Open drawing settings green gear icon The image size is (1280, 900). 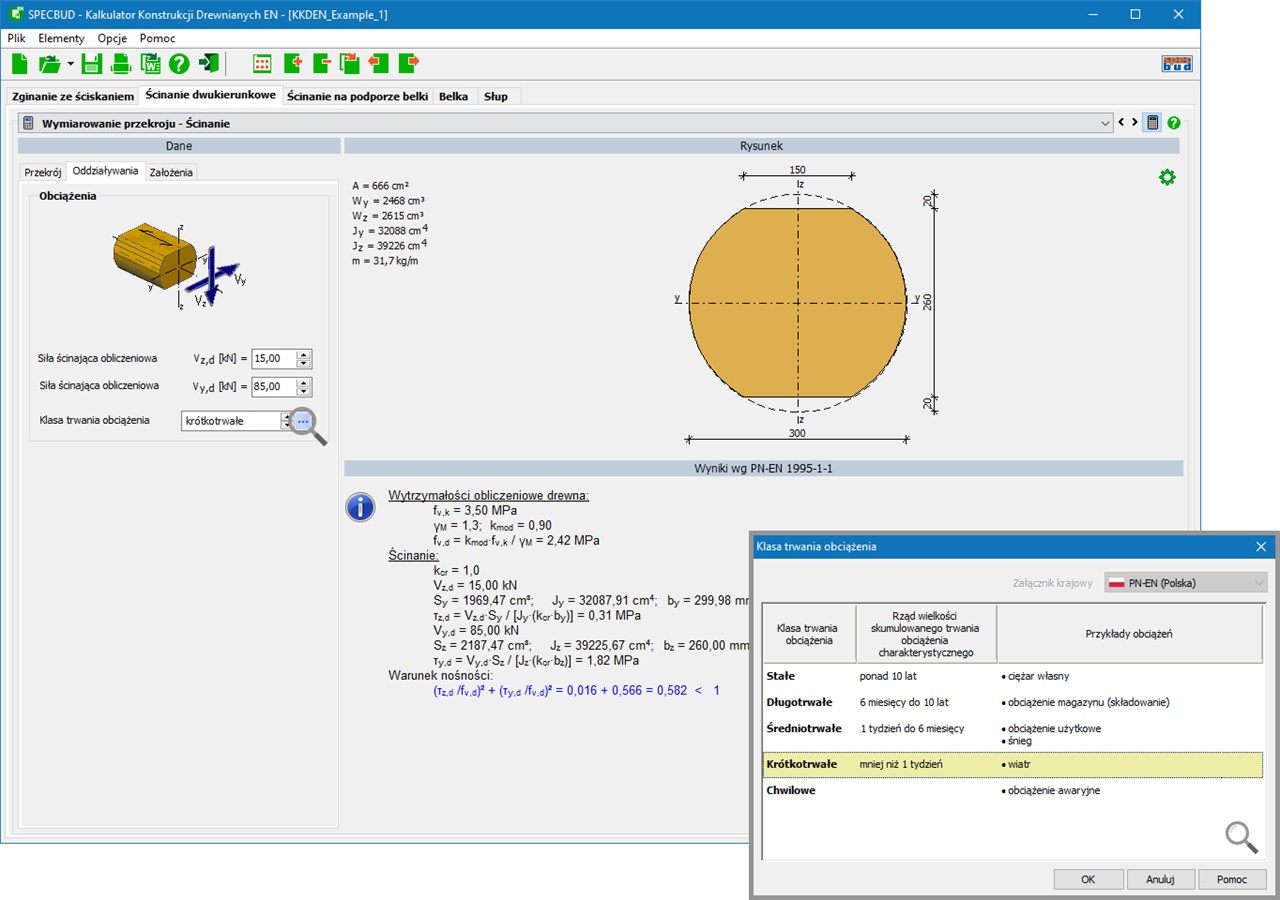click(1166, 177)
